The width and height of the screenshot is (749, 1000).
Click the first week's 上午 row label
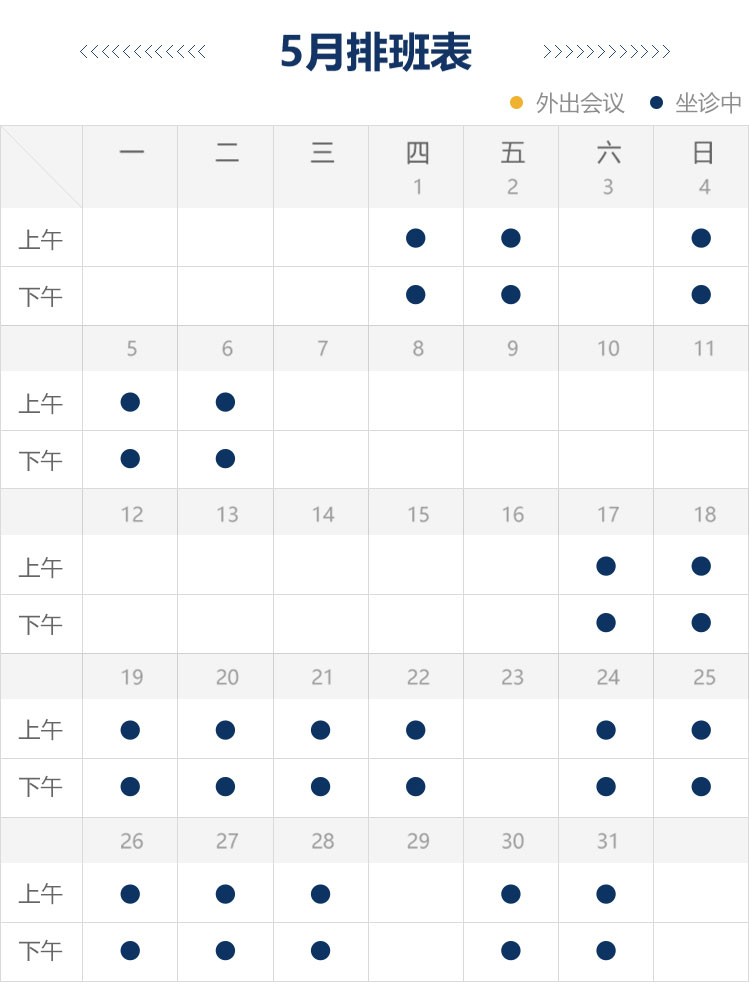pos(41,239)
